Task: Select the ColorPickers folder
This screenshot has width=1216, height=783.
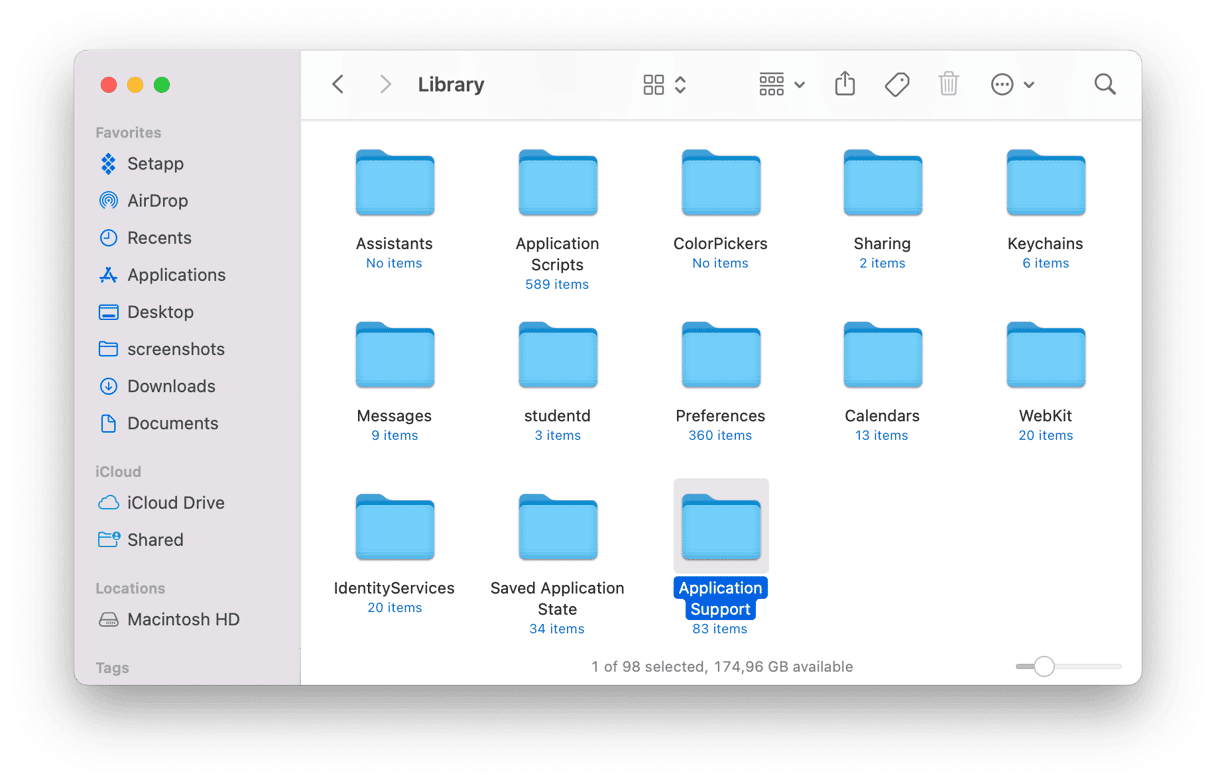Action: pos(721,183)
